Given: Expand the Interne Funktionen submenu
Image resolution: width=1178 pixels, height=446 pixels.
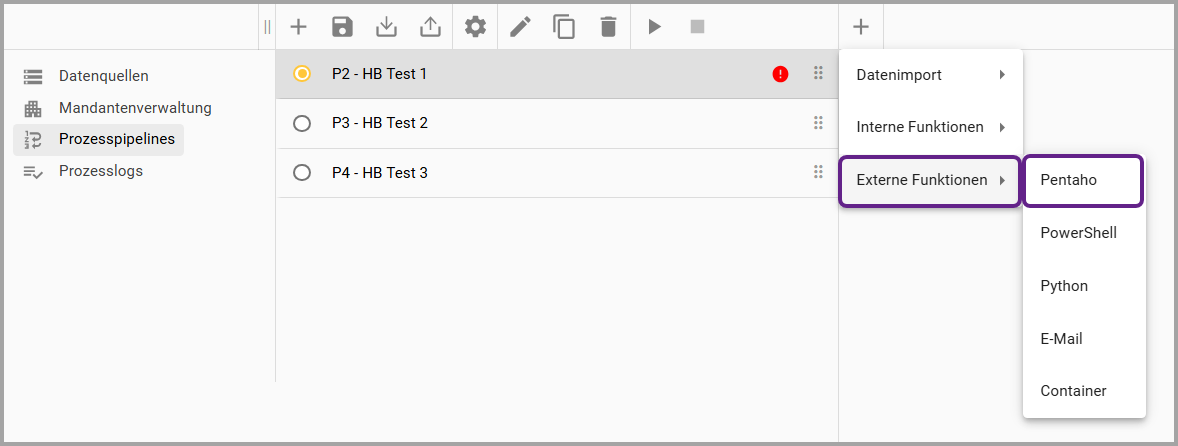Looking at the screenshot, I should (x=930, y=127).
